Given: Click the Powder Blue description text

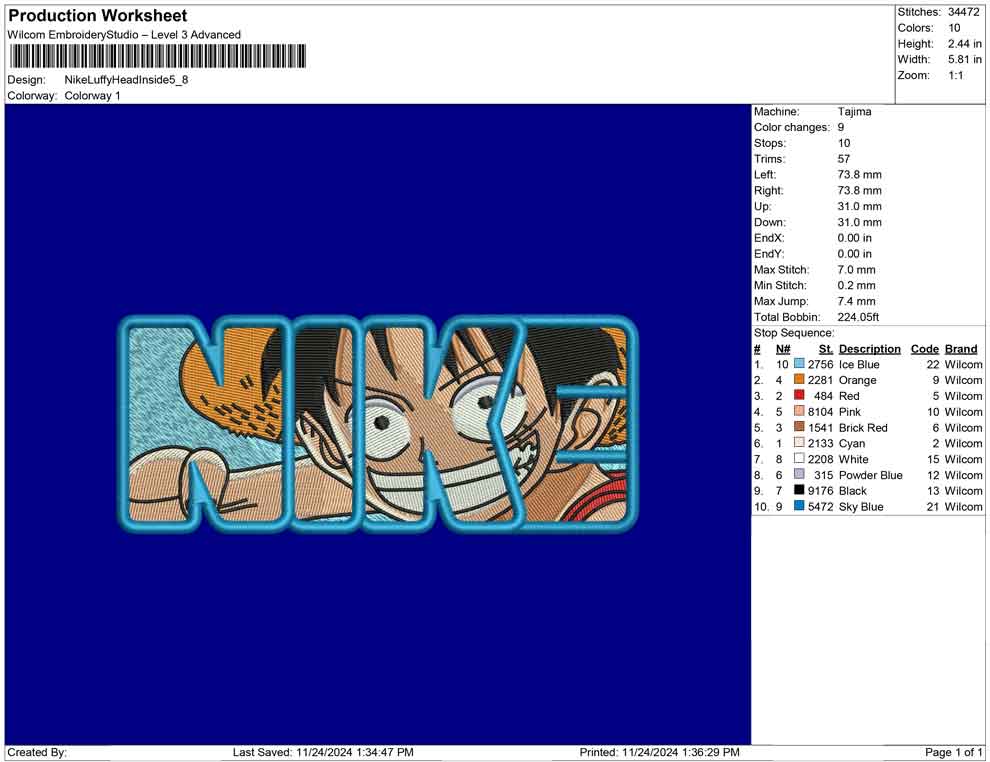Looking at the screenshot, I should pyautogui.click(x=870, y=475).
